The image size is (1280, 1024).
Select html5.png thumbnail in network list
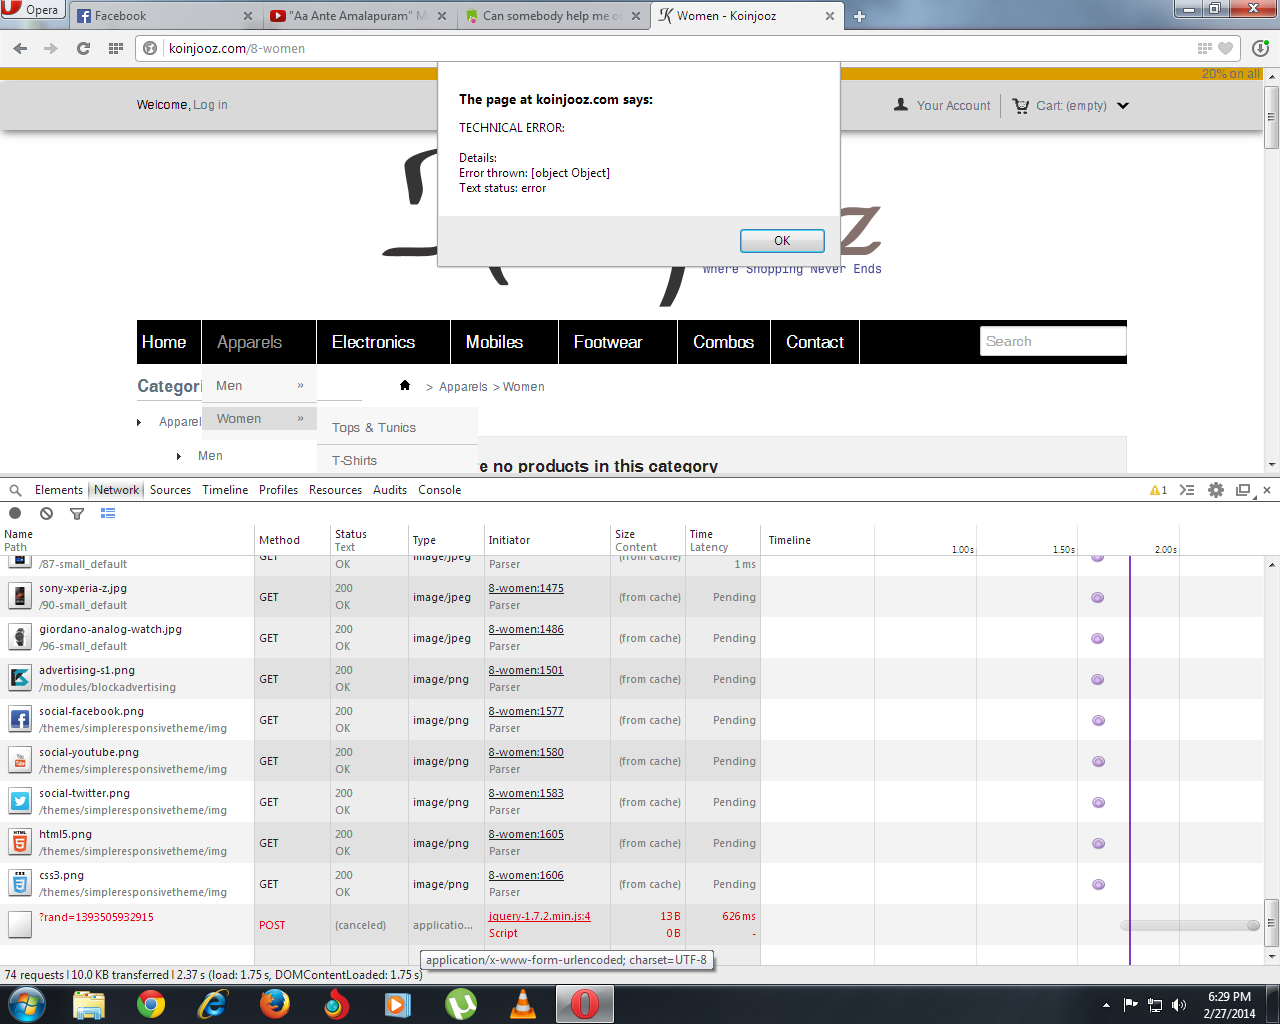point(20,843)
